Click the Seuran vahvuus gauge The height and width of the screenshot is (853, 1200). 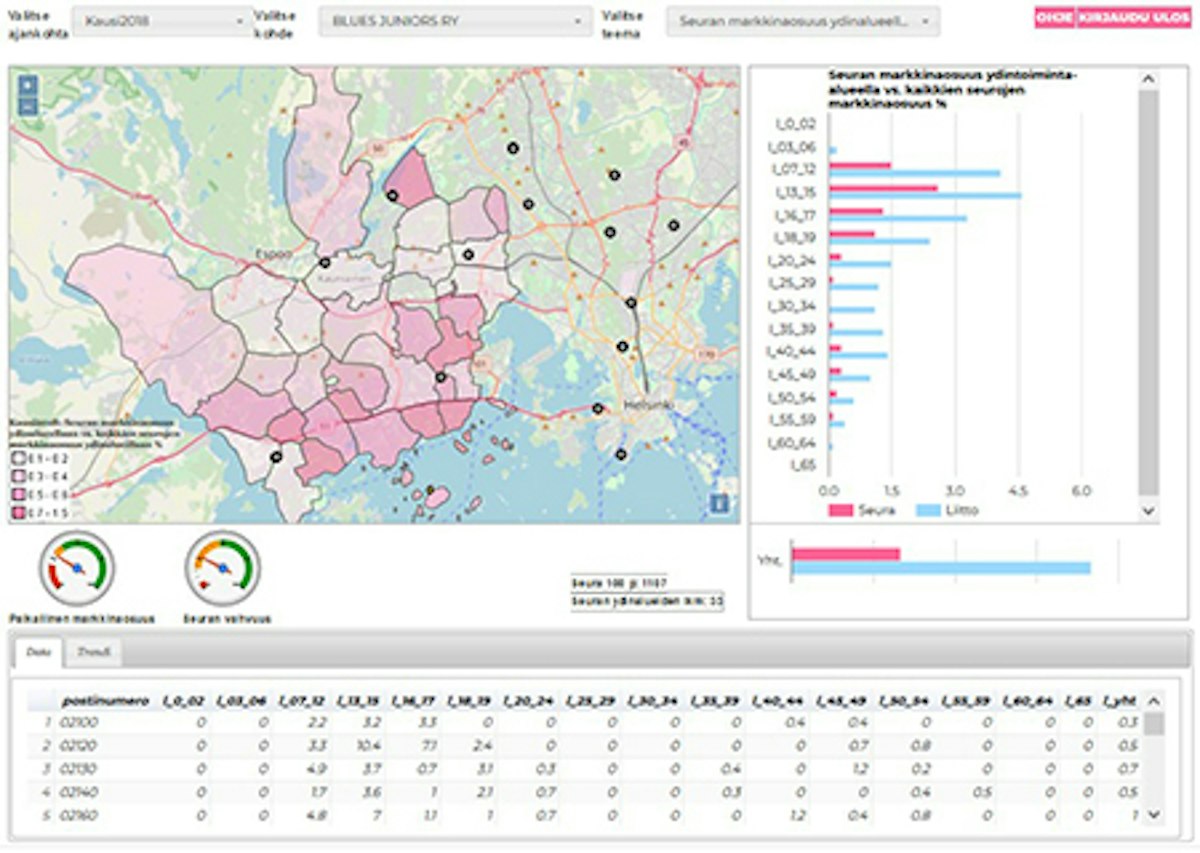click(x=222, y=568)
